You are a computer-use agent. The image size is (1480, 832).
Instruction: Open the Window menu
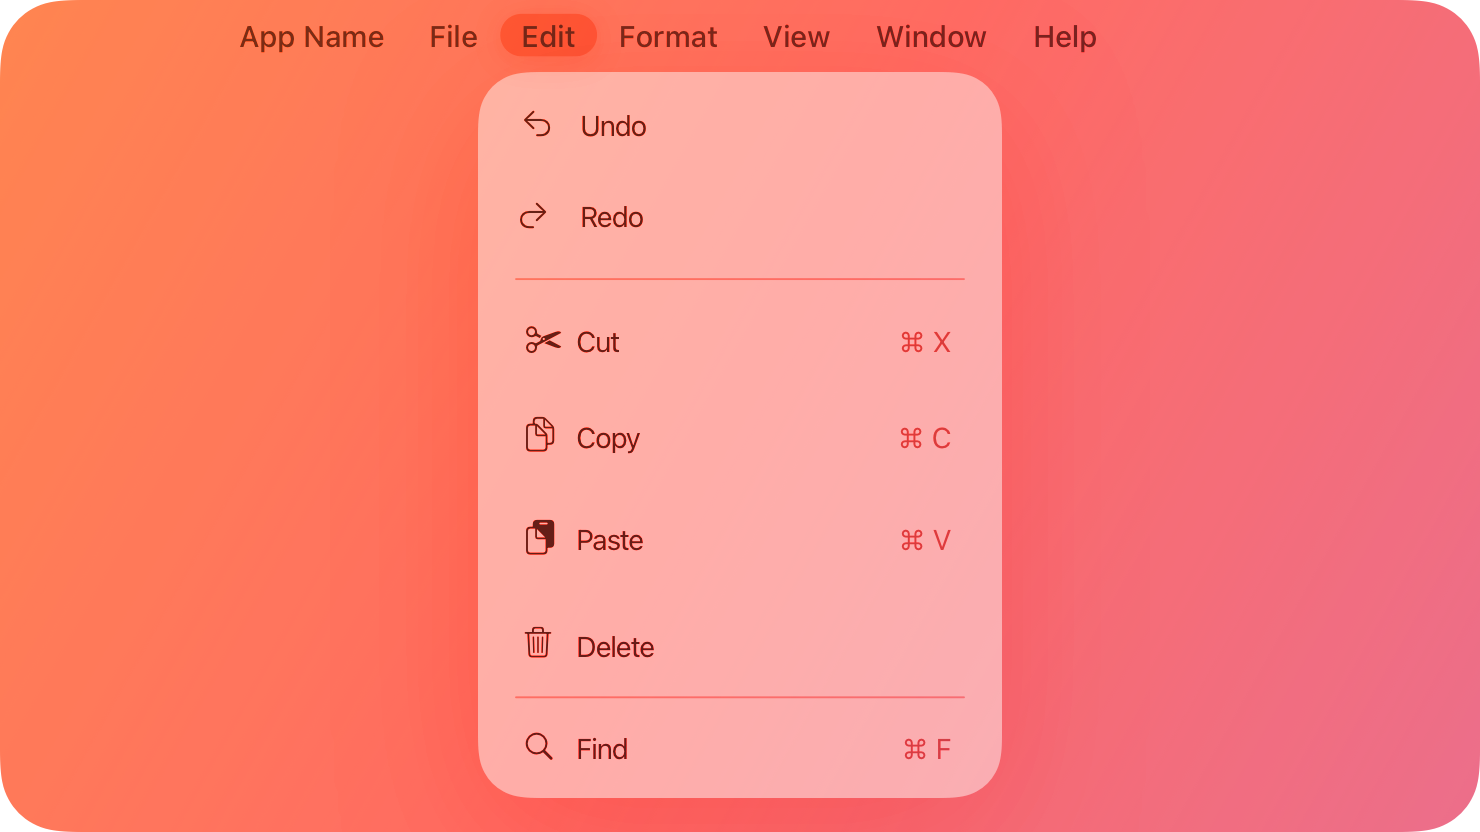point(930,36)
